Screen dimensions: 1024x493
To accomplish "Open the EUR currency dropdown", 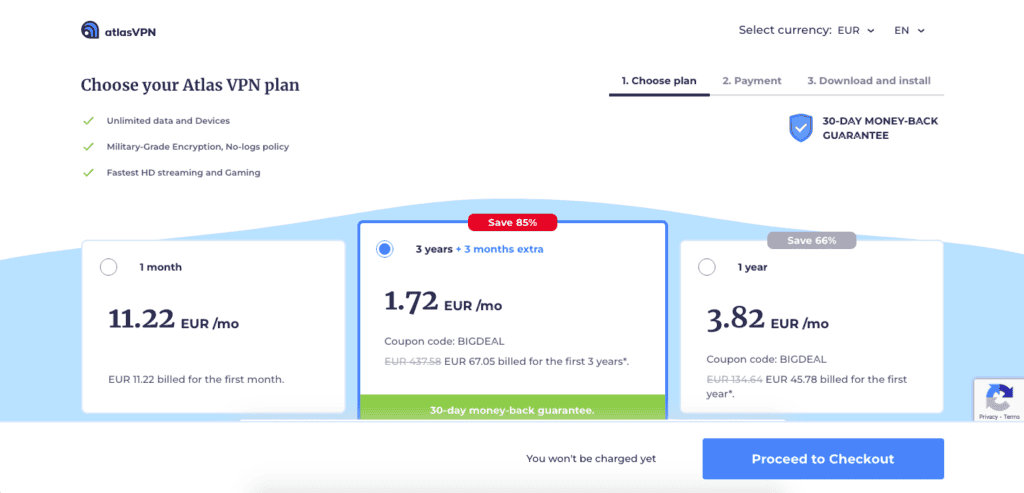I will [x=856, y=31].
